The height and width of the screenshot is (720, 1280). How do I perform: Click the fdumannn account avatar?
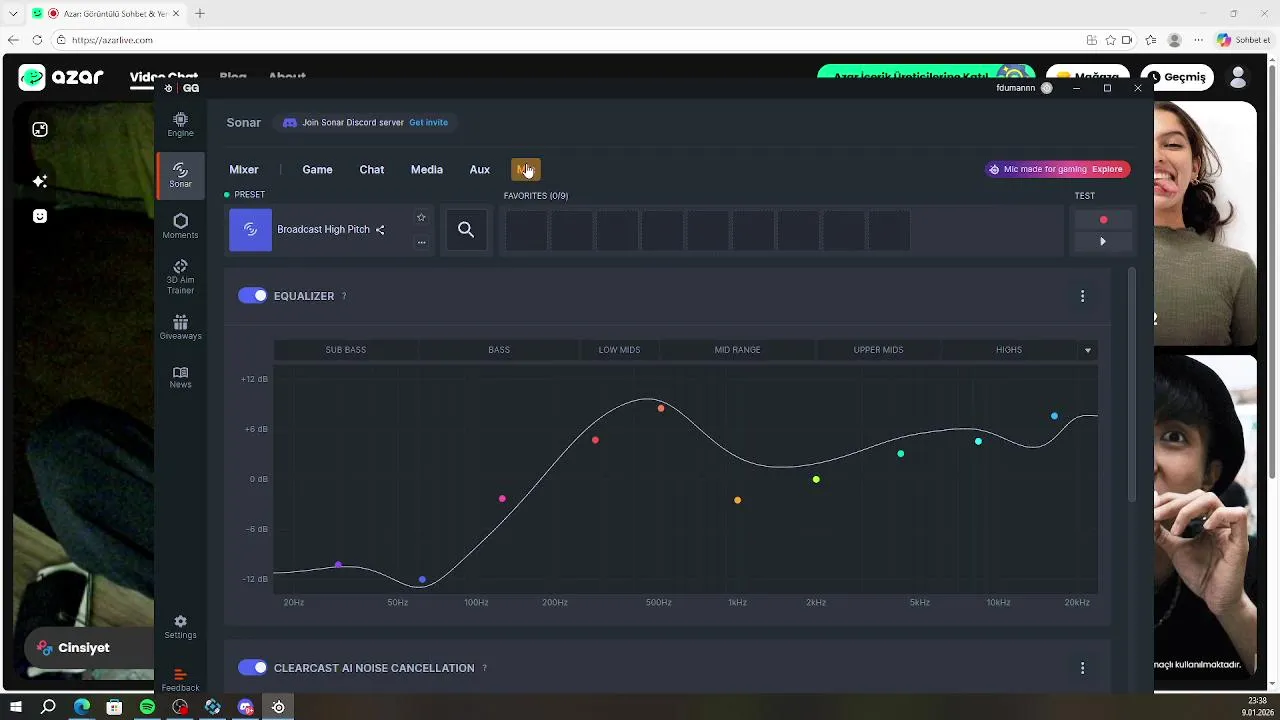(x=1046, y=88)
